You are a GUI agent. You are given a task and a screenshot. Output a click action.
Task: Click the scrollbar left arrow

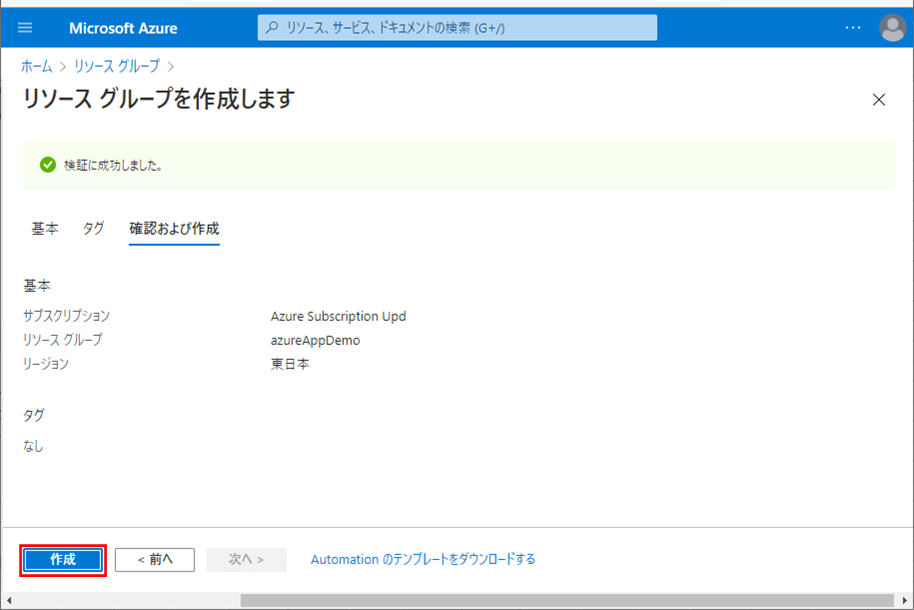click(10, 601)
